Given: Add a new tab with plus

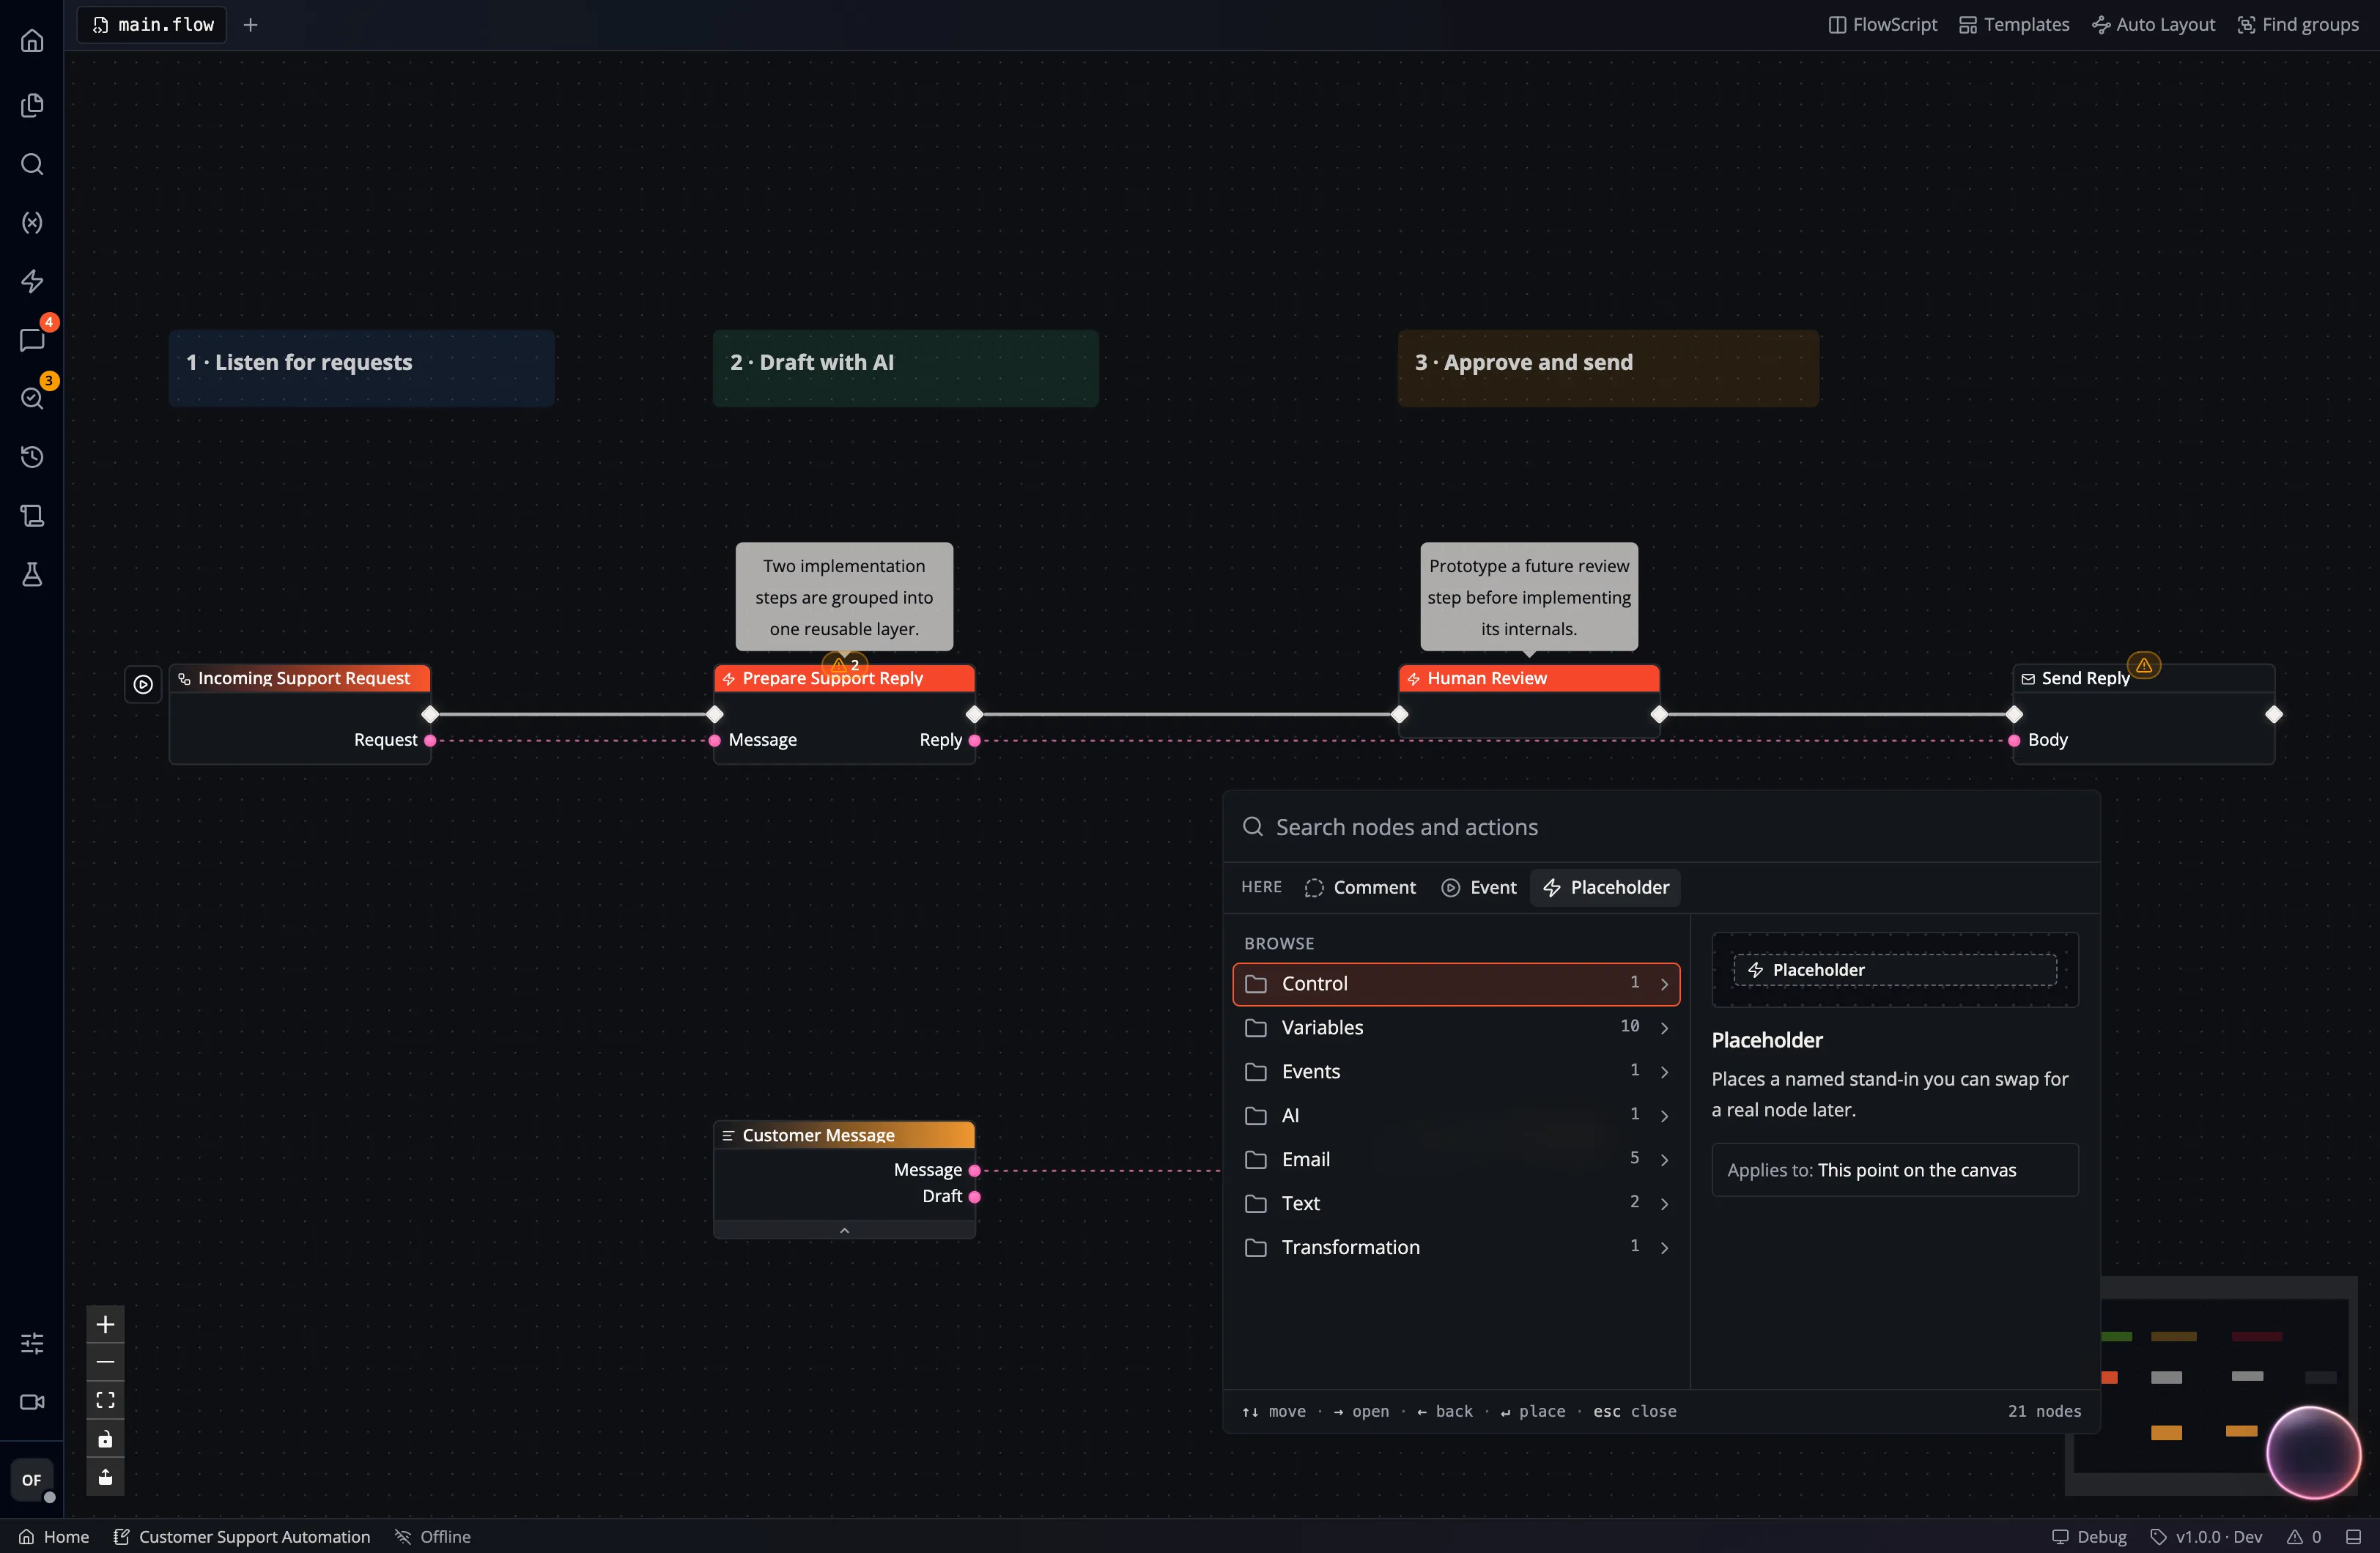Looking at the screenshot, I should click(251, 25).
